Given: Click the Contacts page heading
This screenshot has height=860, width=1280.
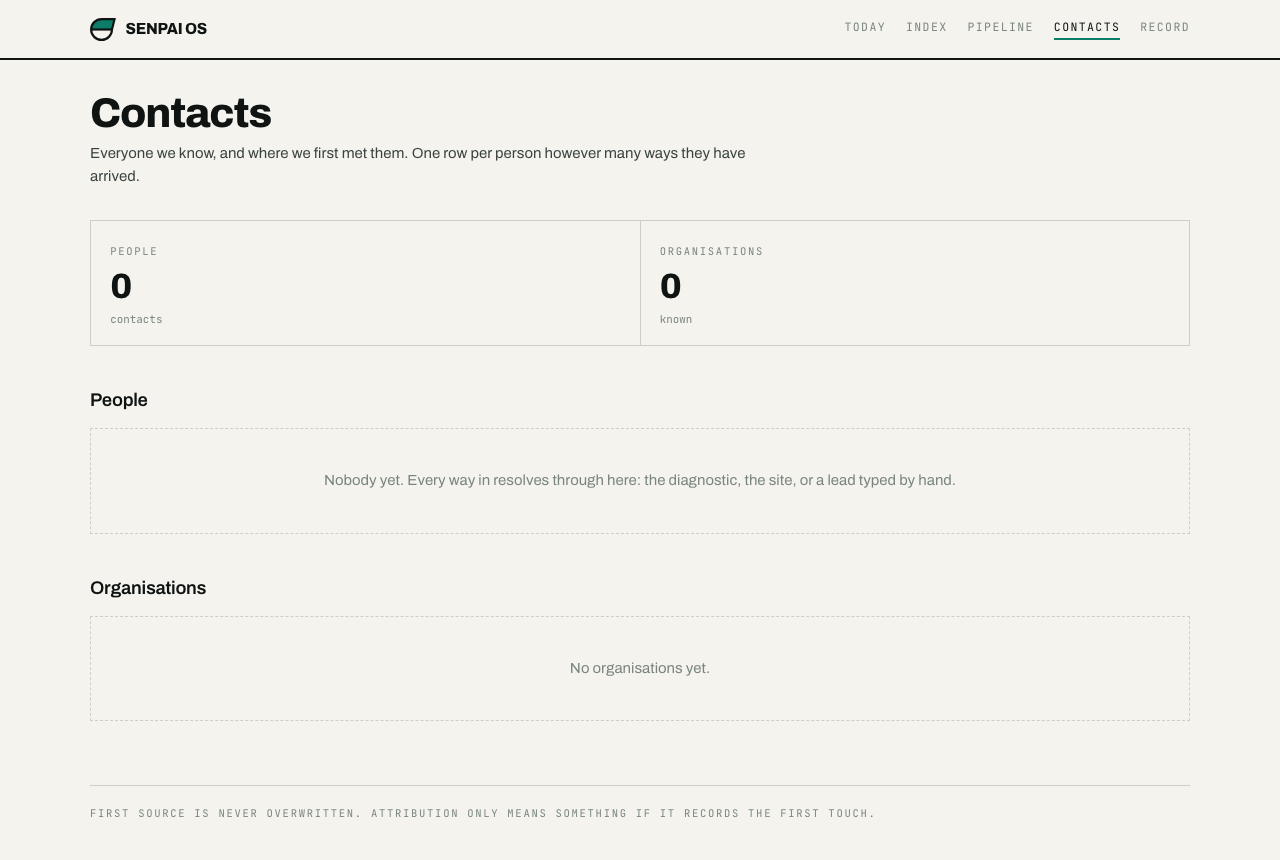Looking at the screenshot, I should click(x=181, y=113).
